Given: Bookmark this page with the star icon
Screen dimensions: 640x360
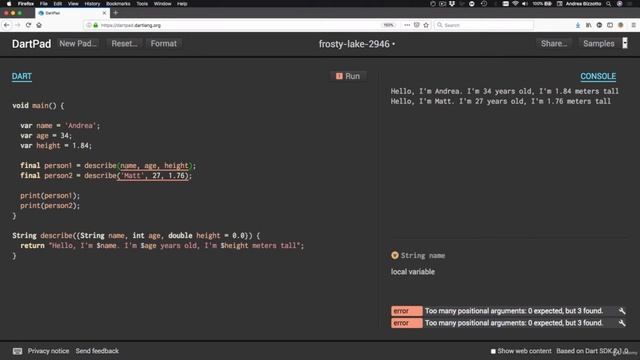Looking at the screenshot, I should 426,25.
